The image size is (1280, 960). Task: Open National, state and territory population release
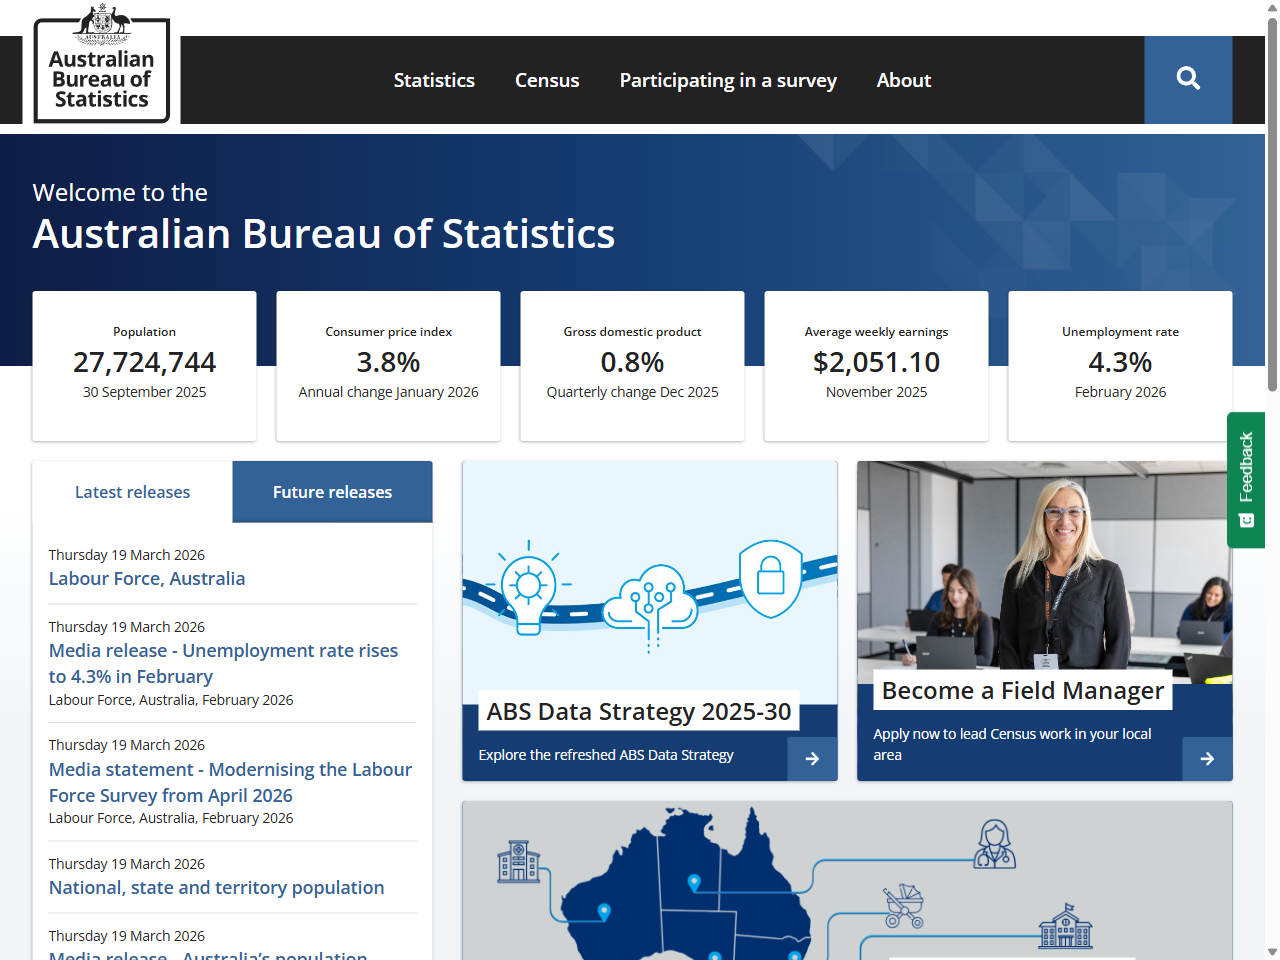[216, 887]
